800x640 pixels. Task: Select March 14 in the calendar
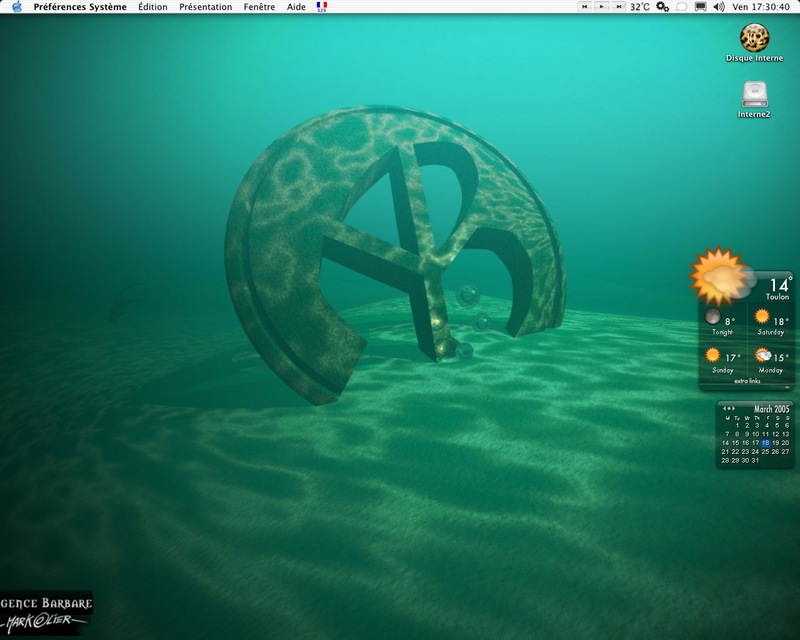726,443
